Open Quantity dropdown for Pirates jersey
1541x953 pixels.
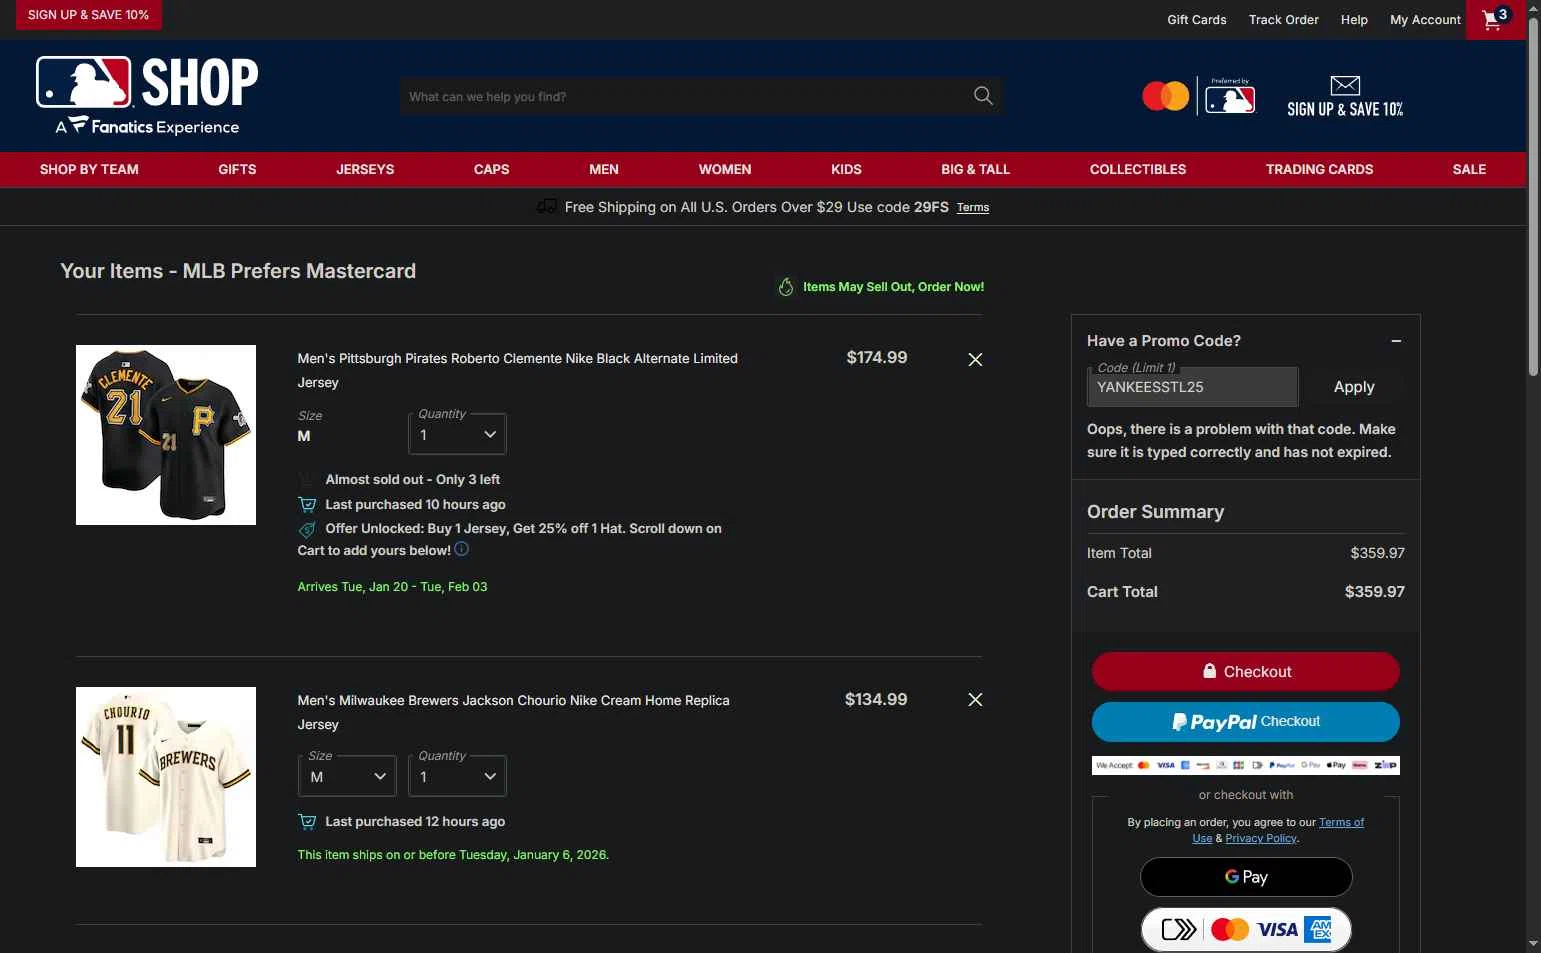[457, 434]
